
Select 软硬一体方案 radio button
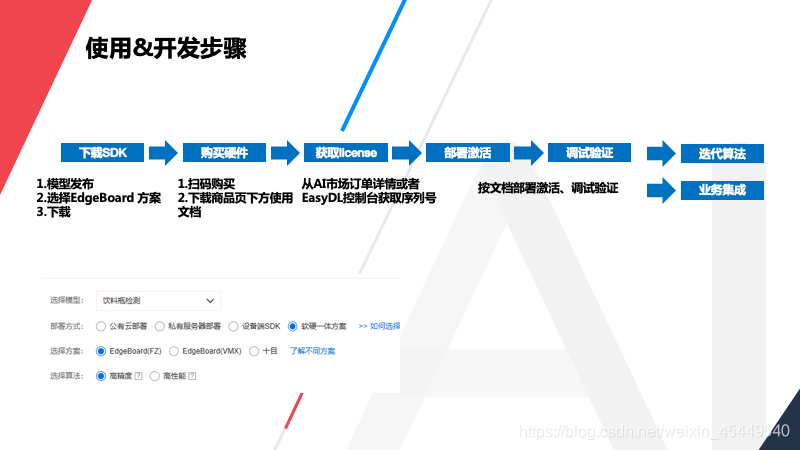(292, 327)
